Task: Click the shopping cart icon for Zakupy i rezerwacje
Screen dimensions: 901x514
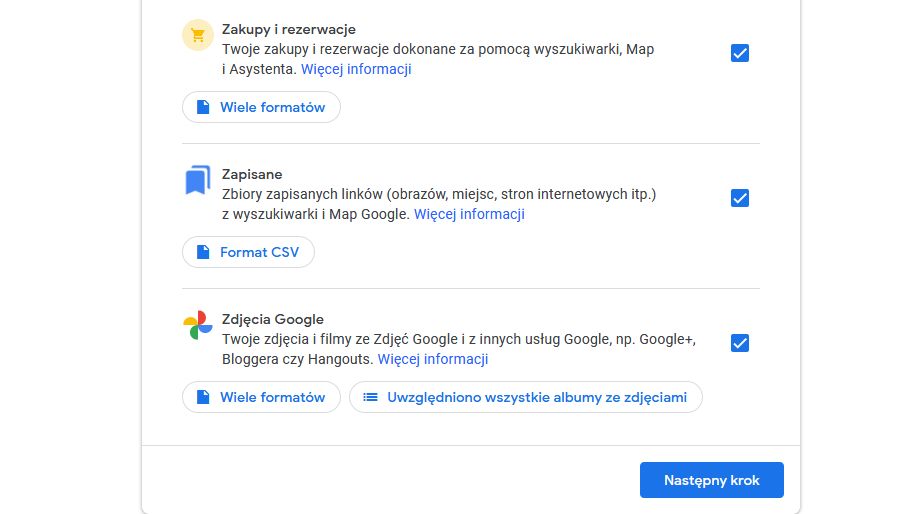Action: pos(198,36)
